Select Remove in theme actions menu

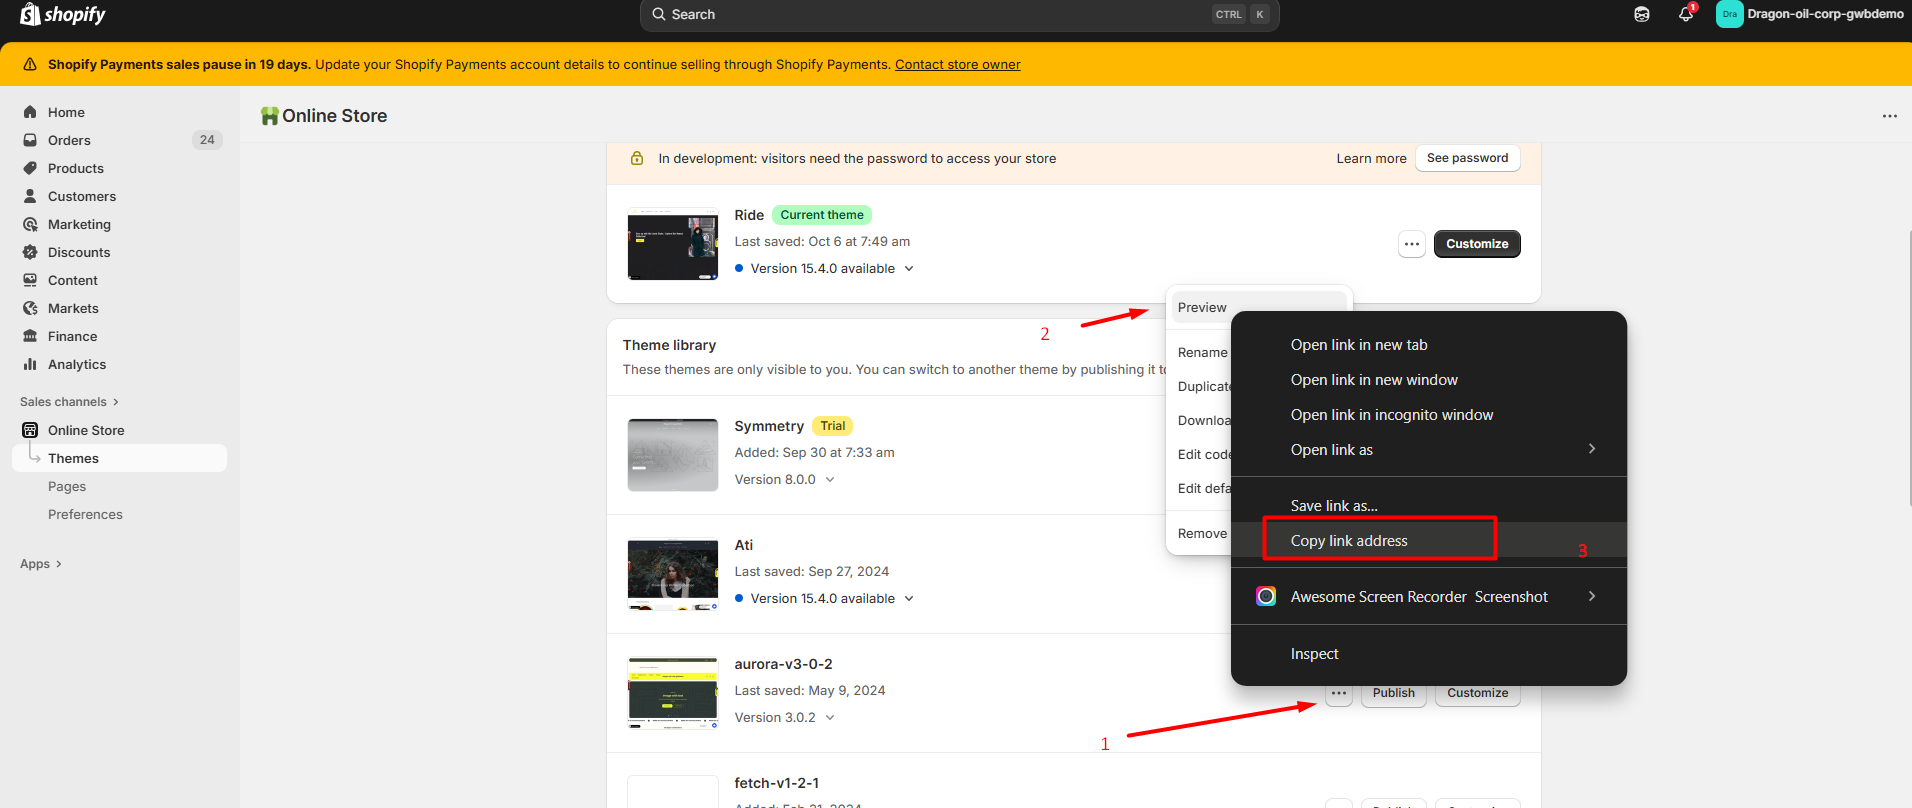pos(1202,533)
